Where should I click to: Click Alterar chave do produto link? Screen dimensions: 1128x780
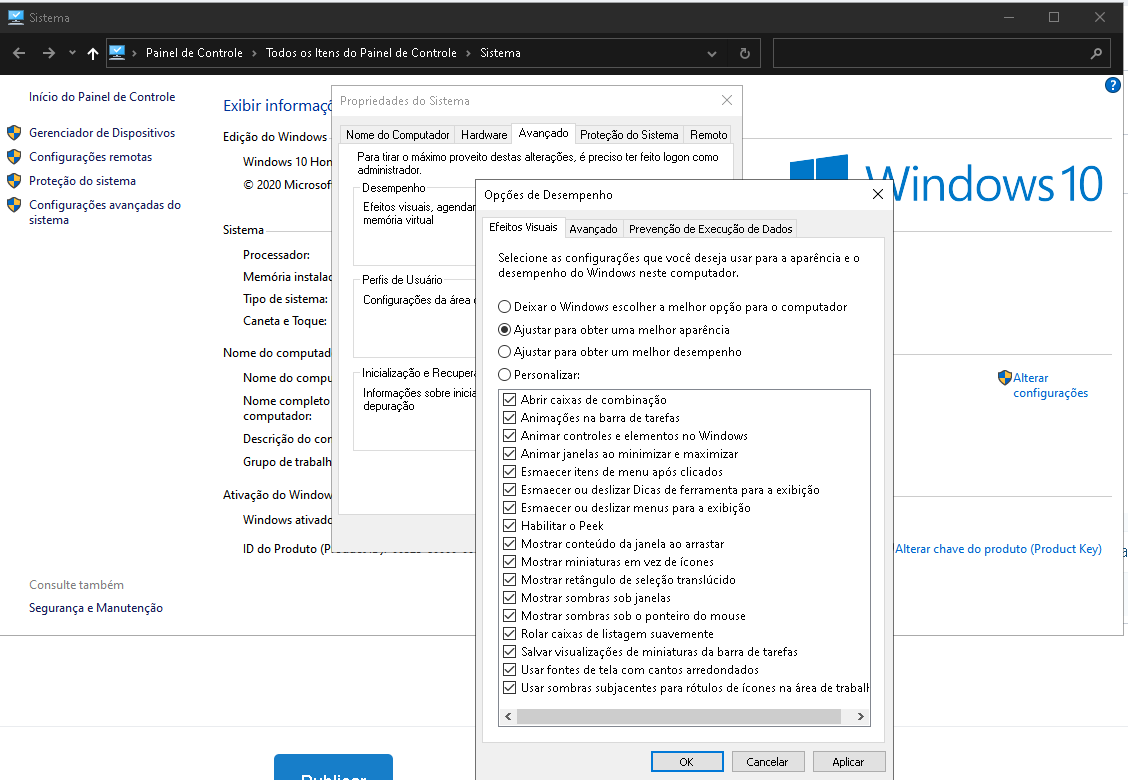[998, 549]
